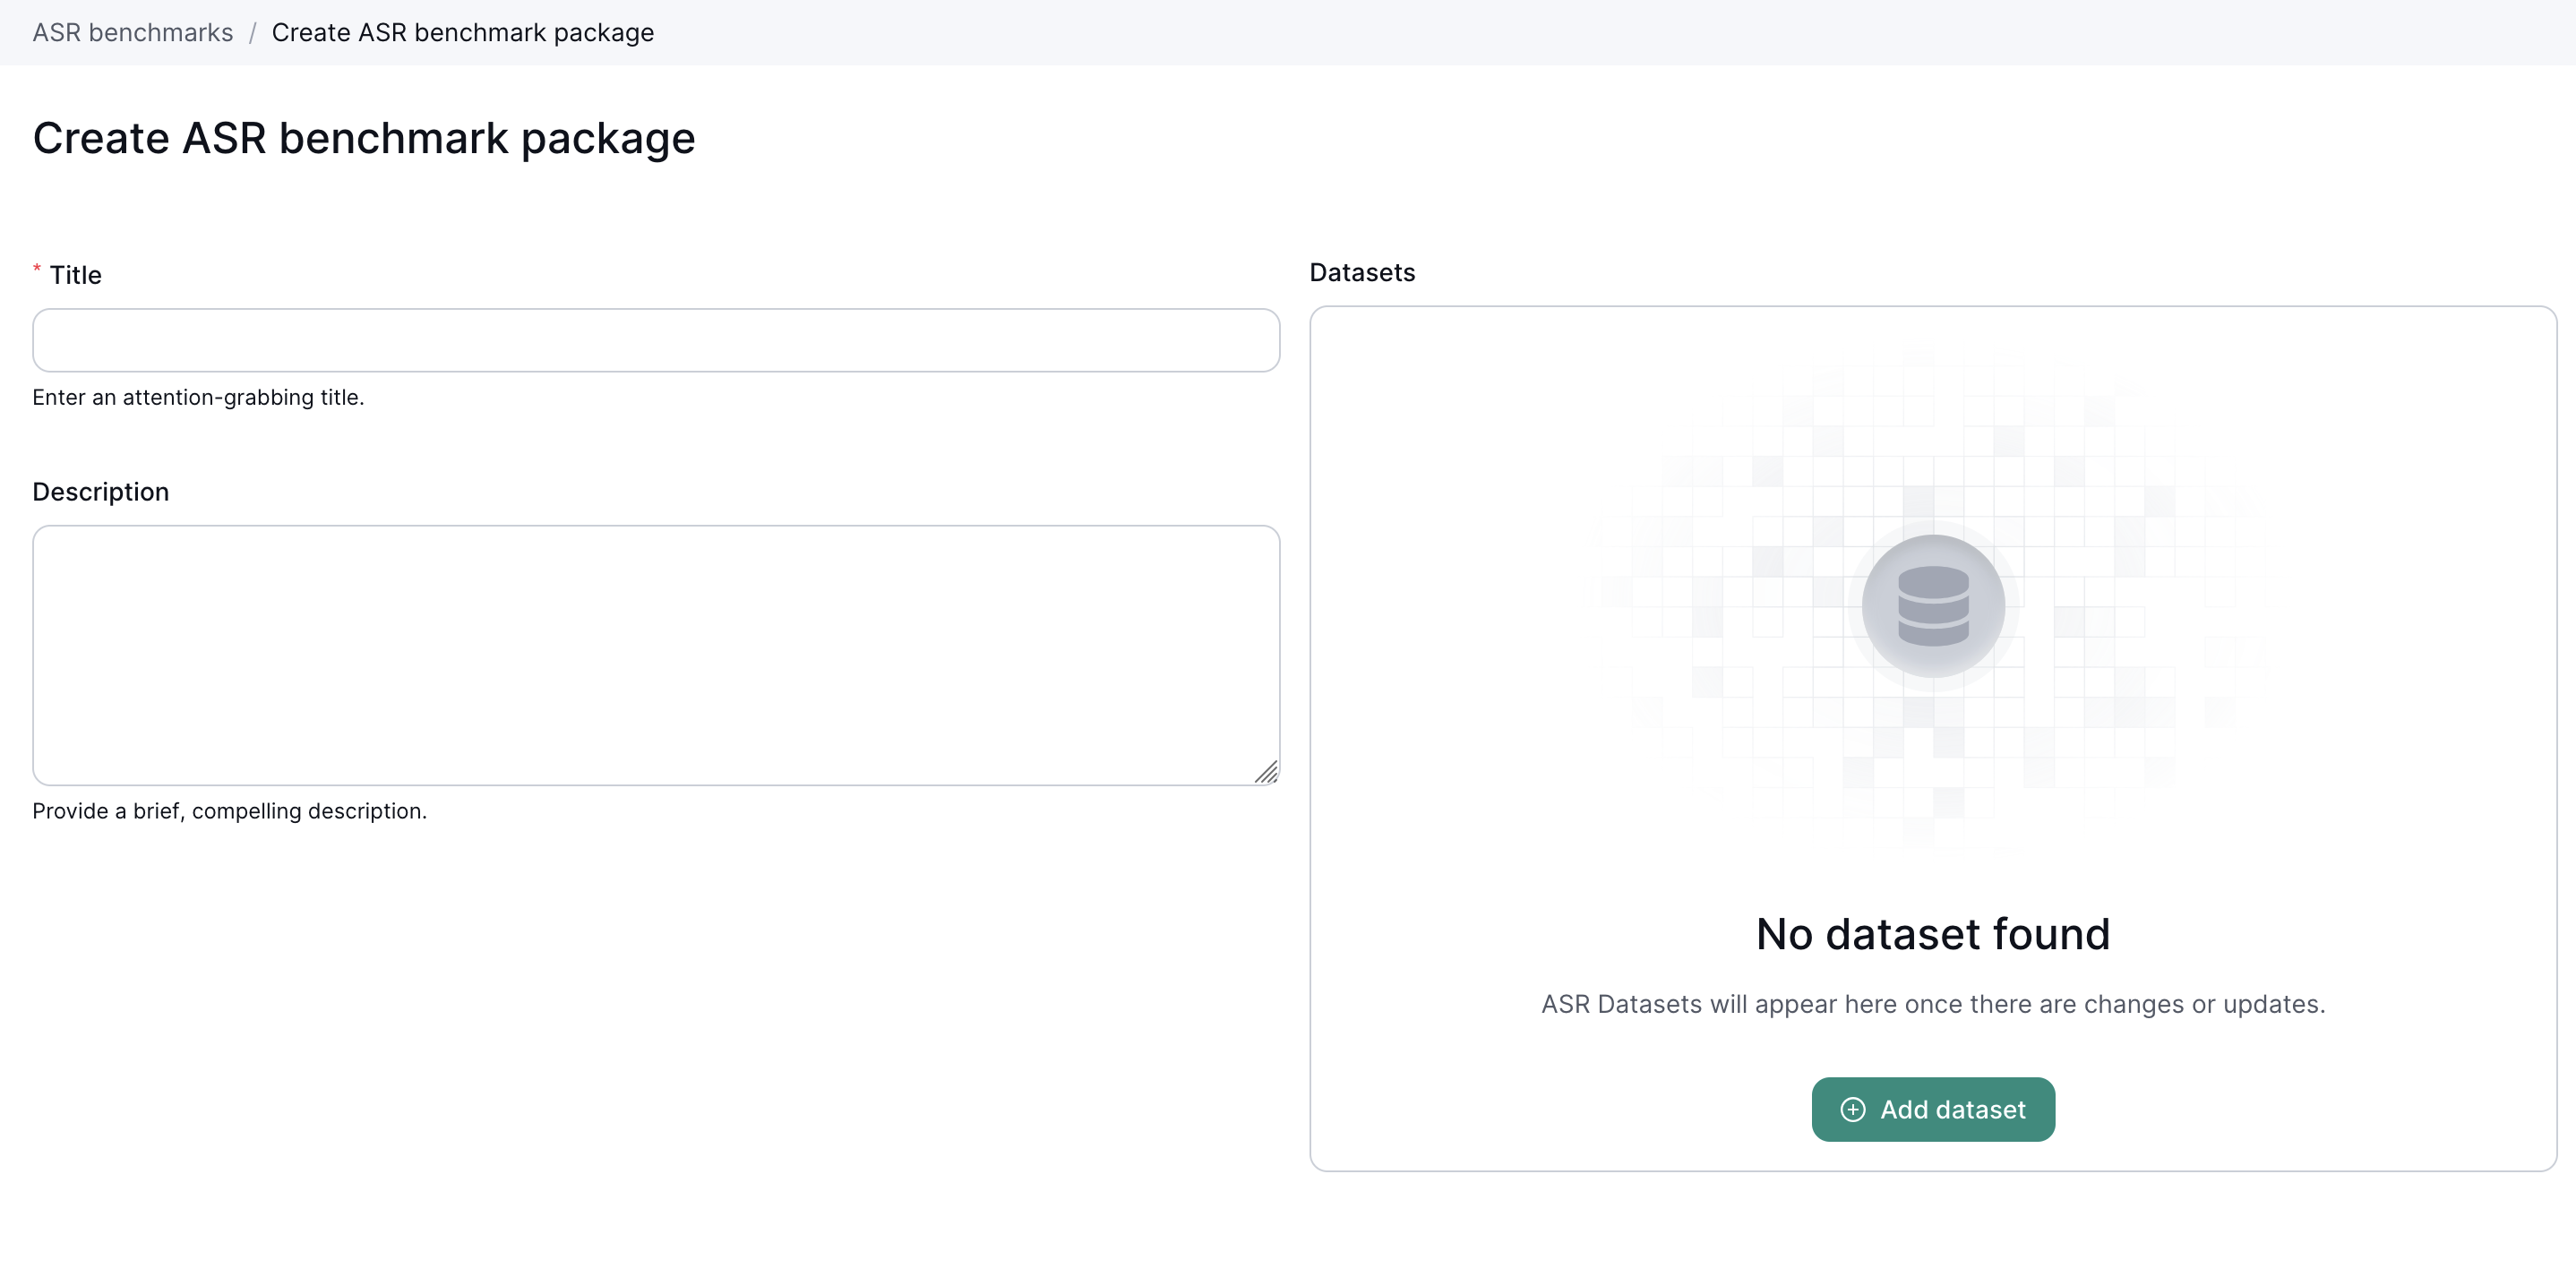Click the Title field label
Viewport: 2576px width, 1277px height.
(76, 275)
